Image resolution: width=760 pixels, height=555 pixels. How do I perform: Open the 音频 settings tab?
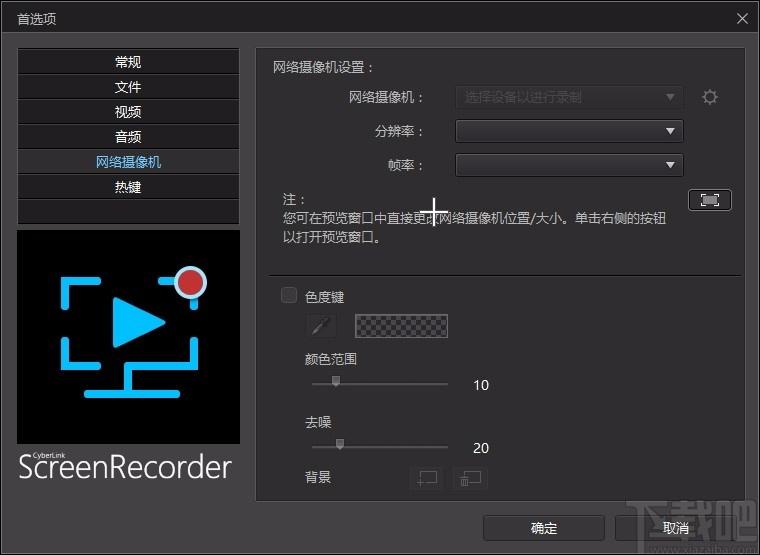click(128, 137)
